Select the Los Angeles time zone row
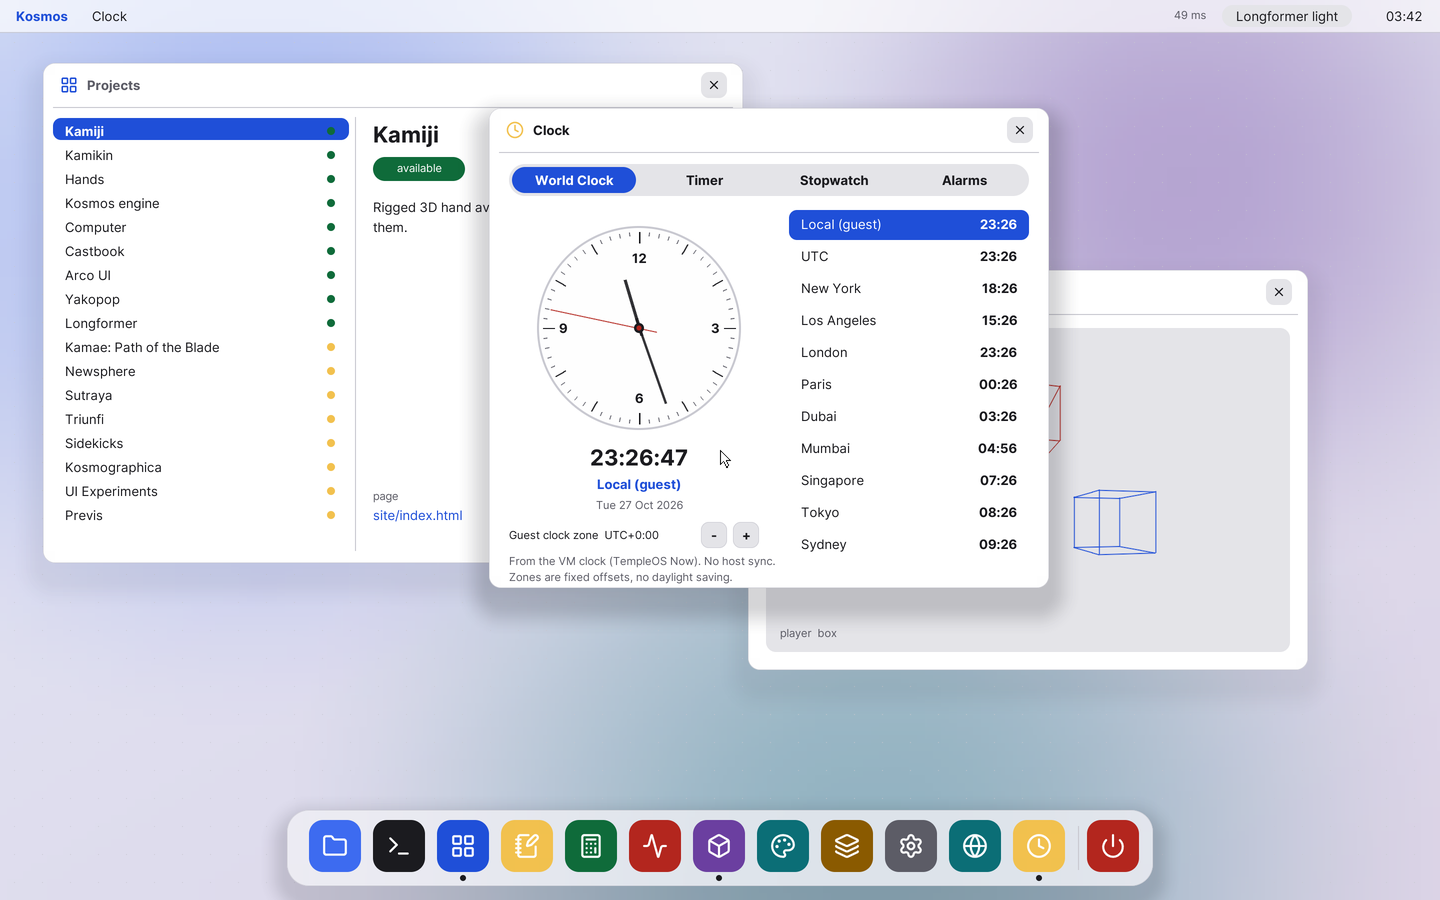The image size is (1440, 900). (x=909, y=320)
